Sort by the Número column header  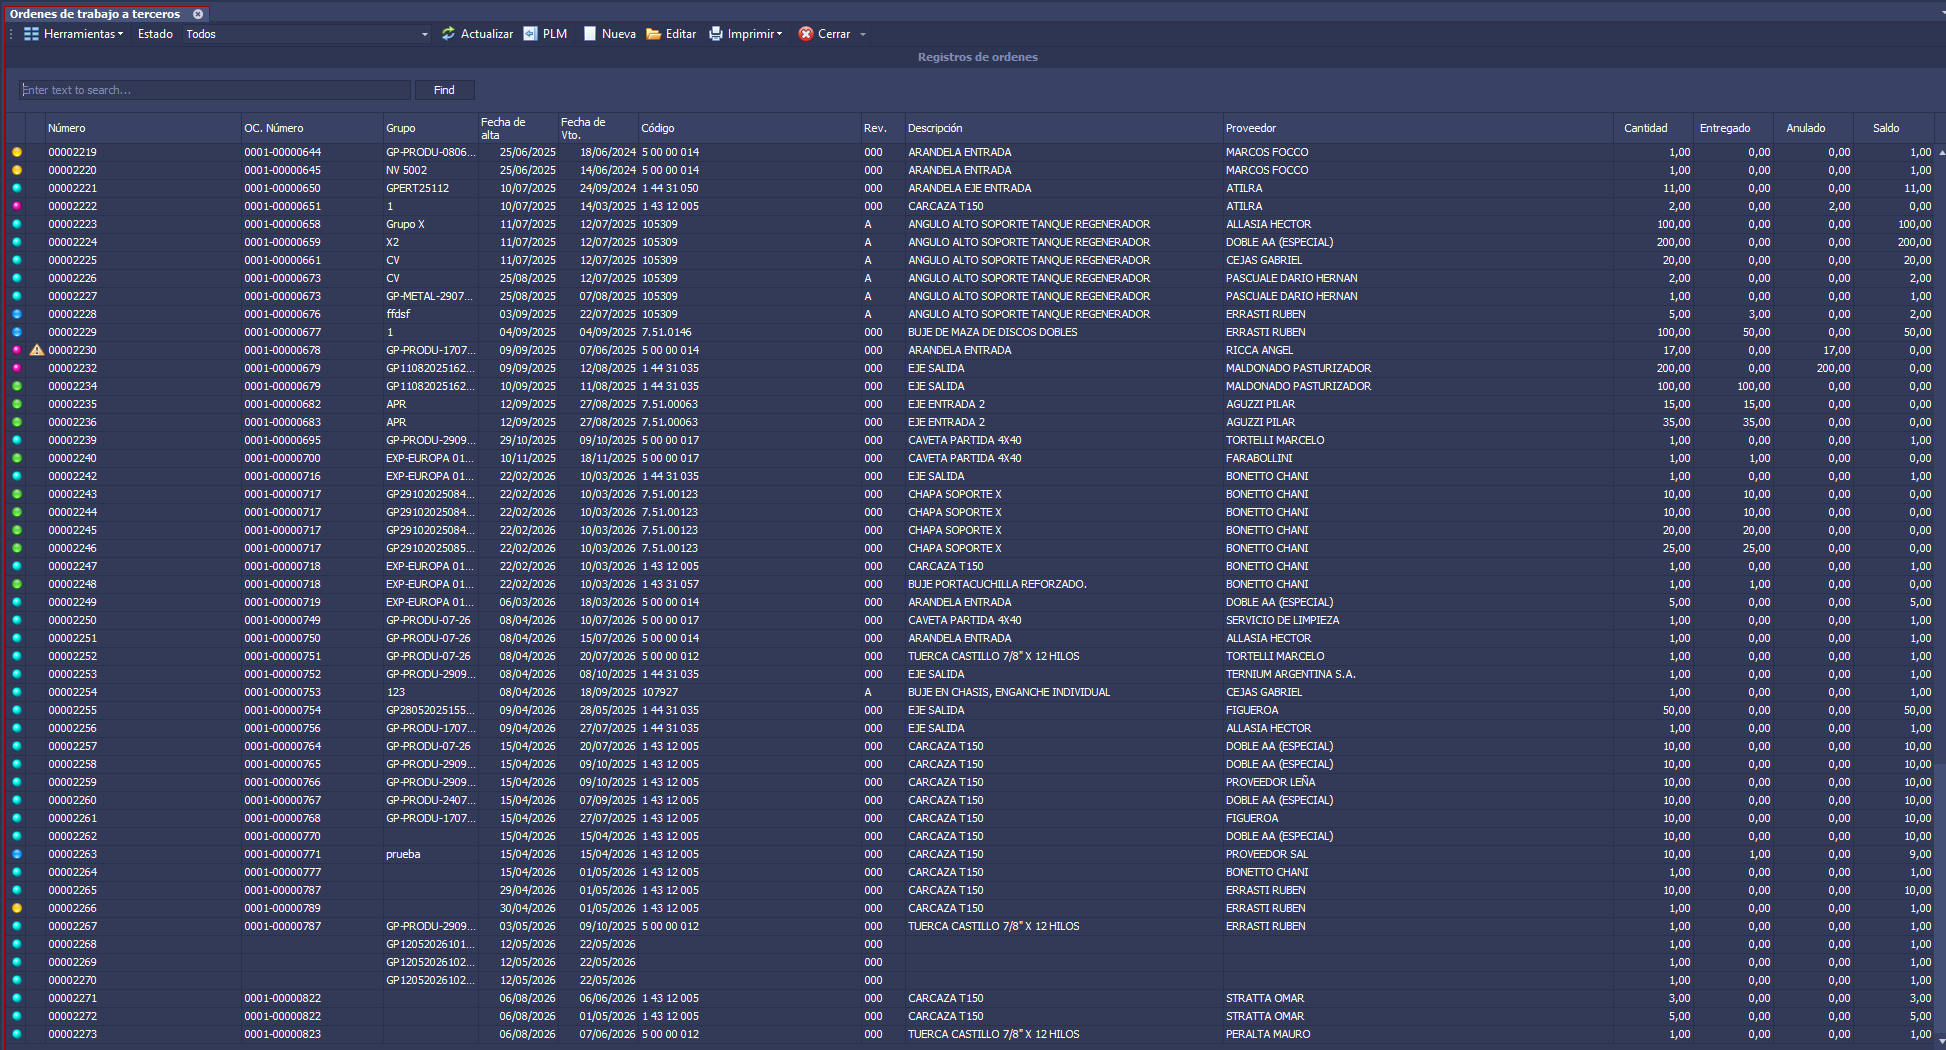[x=142, y=128]
